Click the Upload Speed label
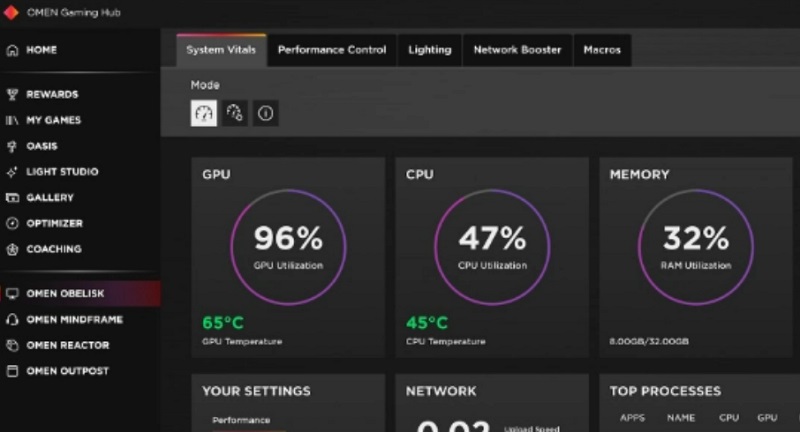This screenshot has width=800, height=432. pos(532,428)
